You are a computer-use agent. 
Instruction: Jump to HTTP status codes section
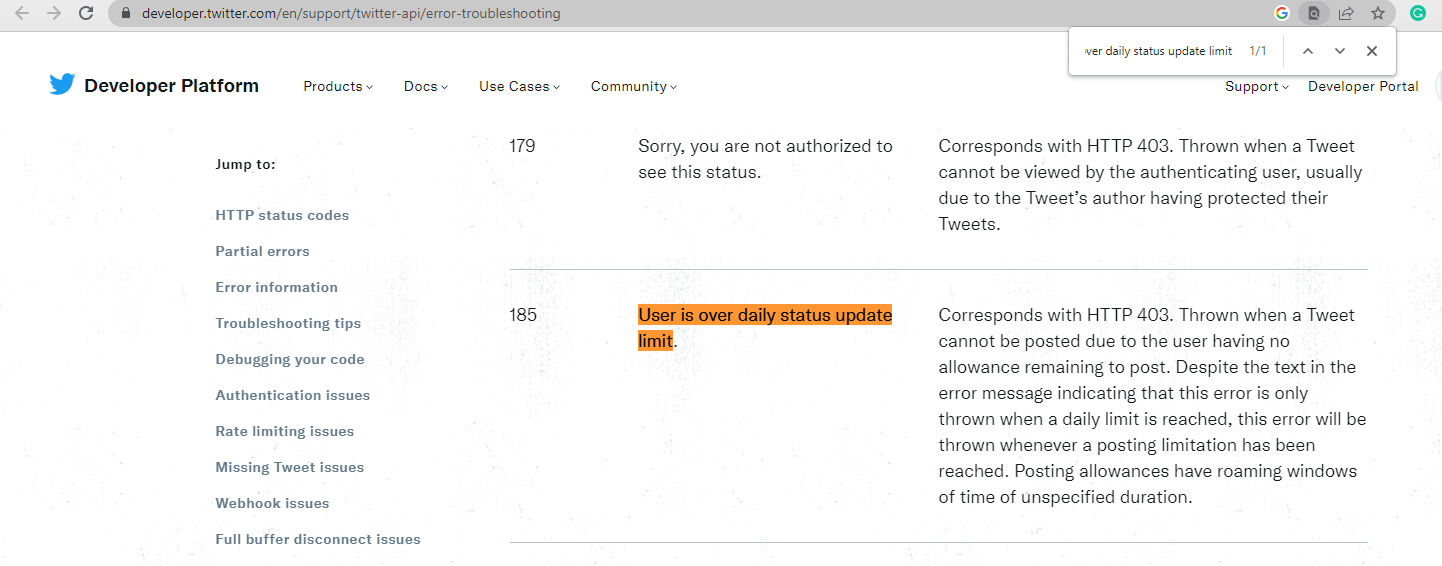282,215
